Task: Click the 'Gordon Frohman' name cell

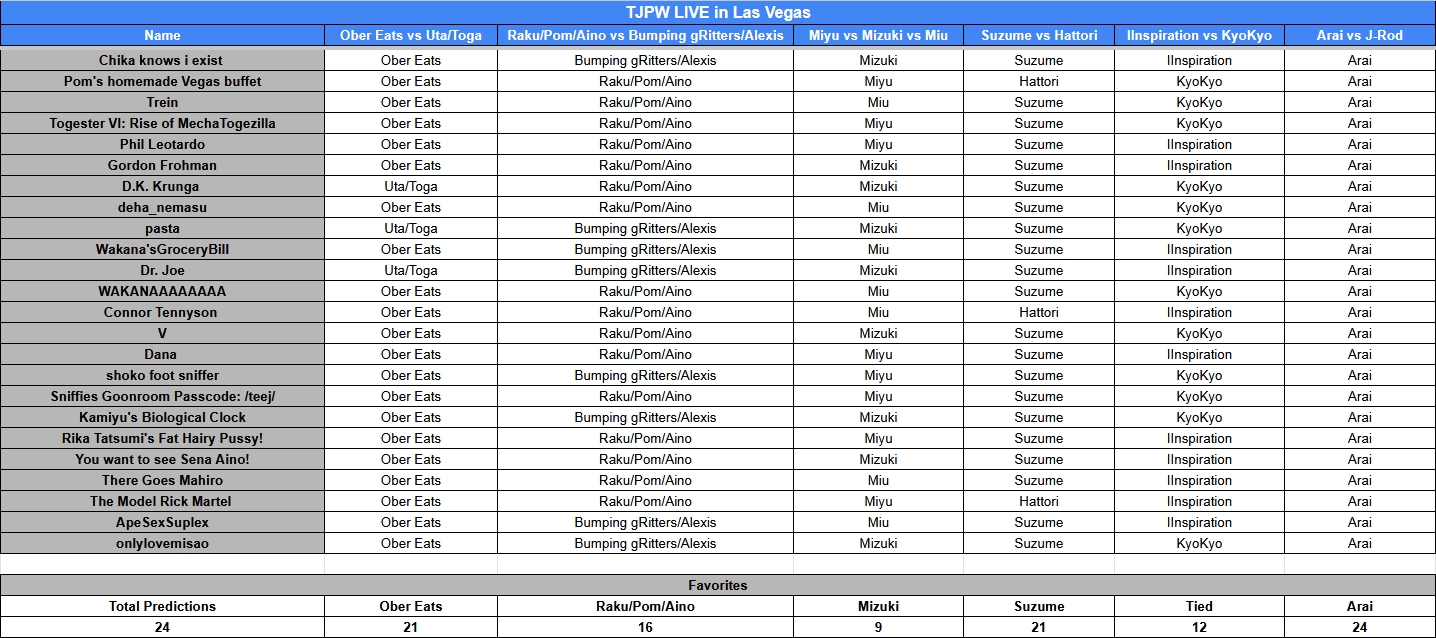Action: tap(162, 165)
